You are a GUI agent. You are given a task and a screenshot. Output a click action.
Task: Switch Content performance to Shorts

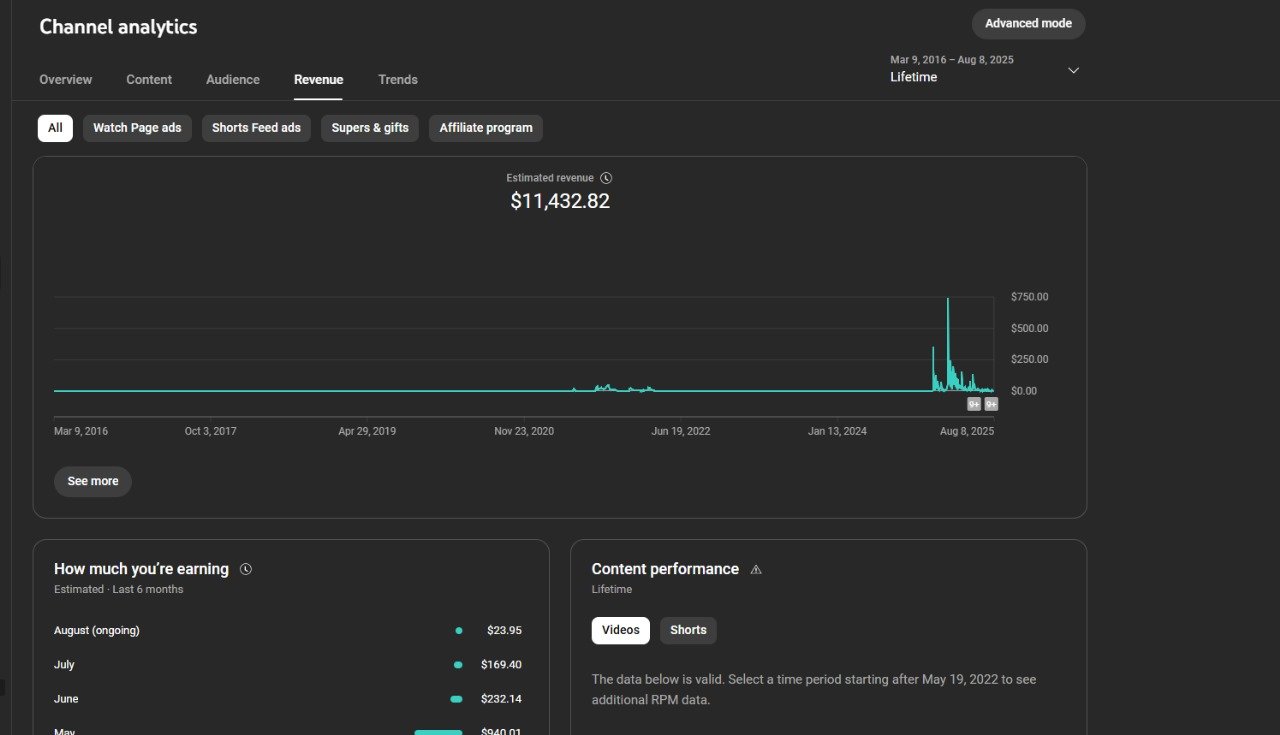688,630
